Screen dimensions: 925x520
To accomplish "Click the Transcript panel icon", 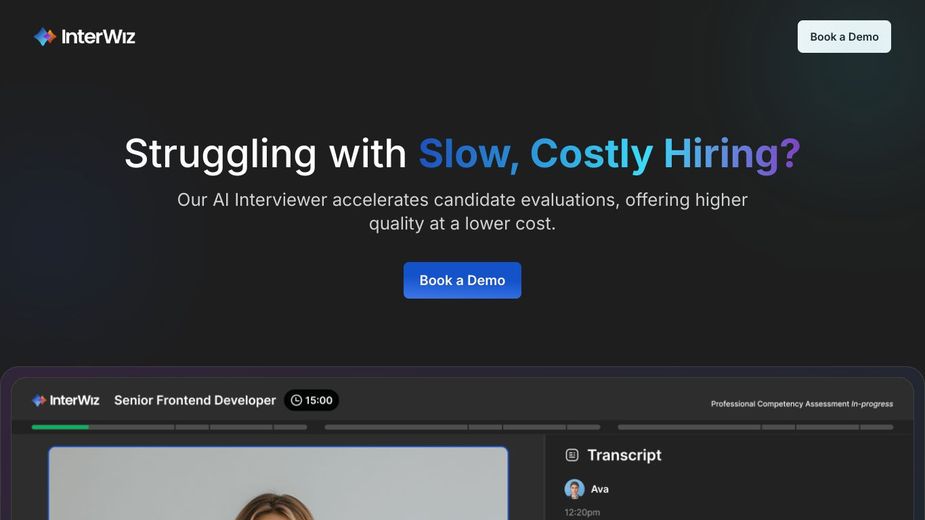I will [x=572, y=455].
